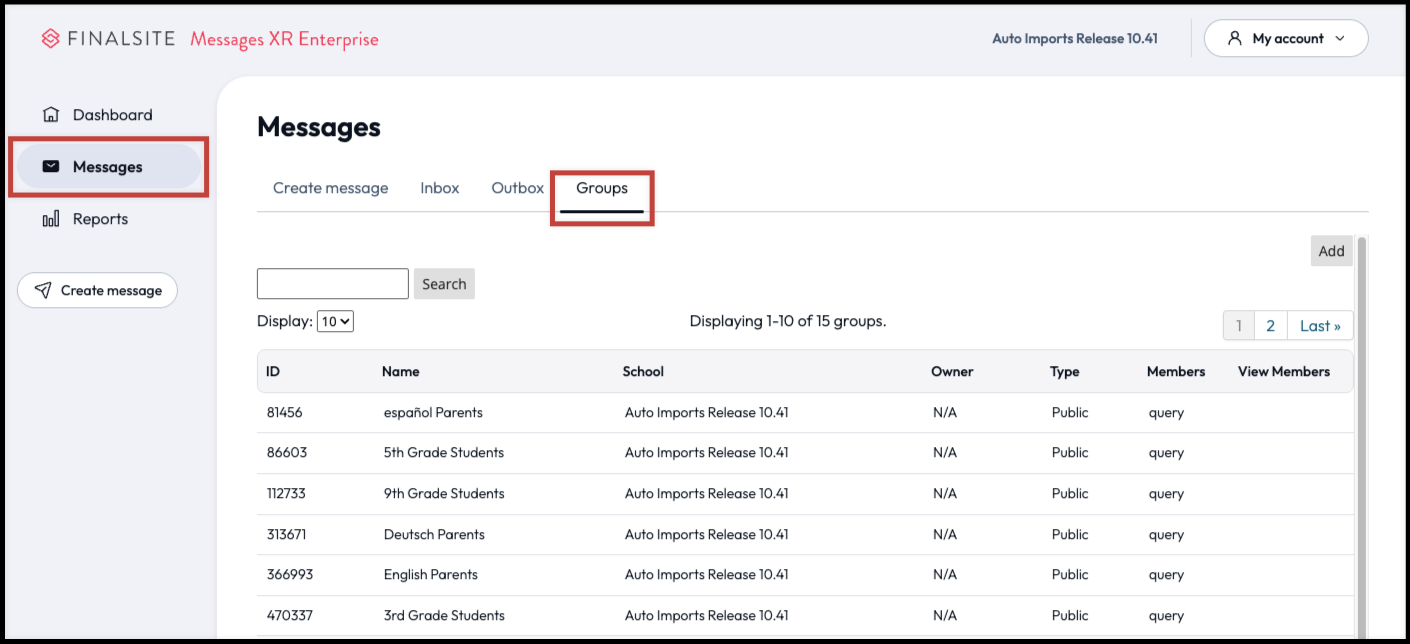The height and width of the screenshot is (644, 1410).
Task: Click the Reports bar chart icon
Action: [x=51, y=219]
